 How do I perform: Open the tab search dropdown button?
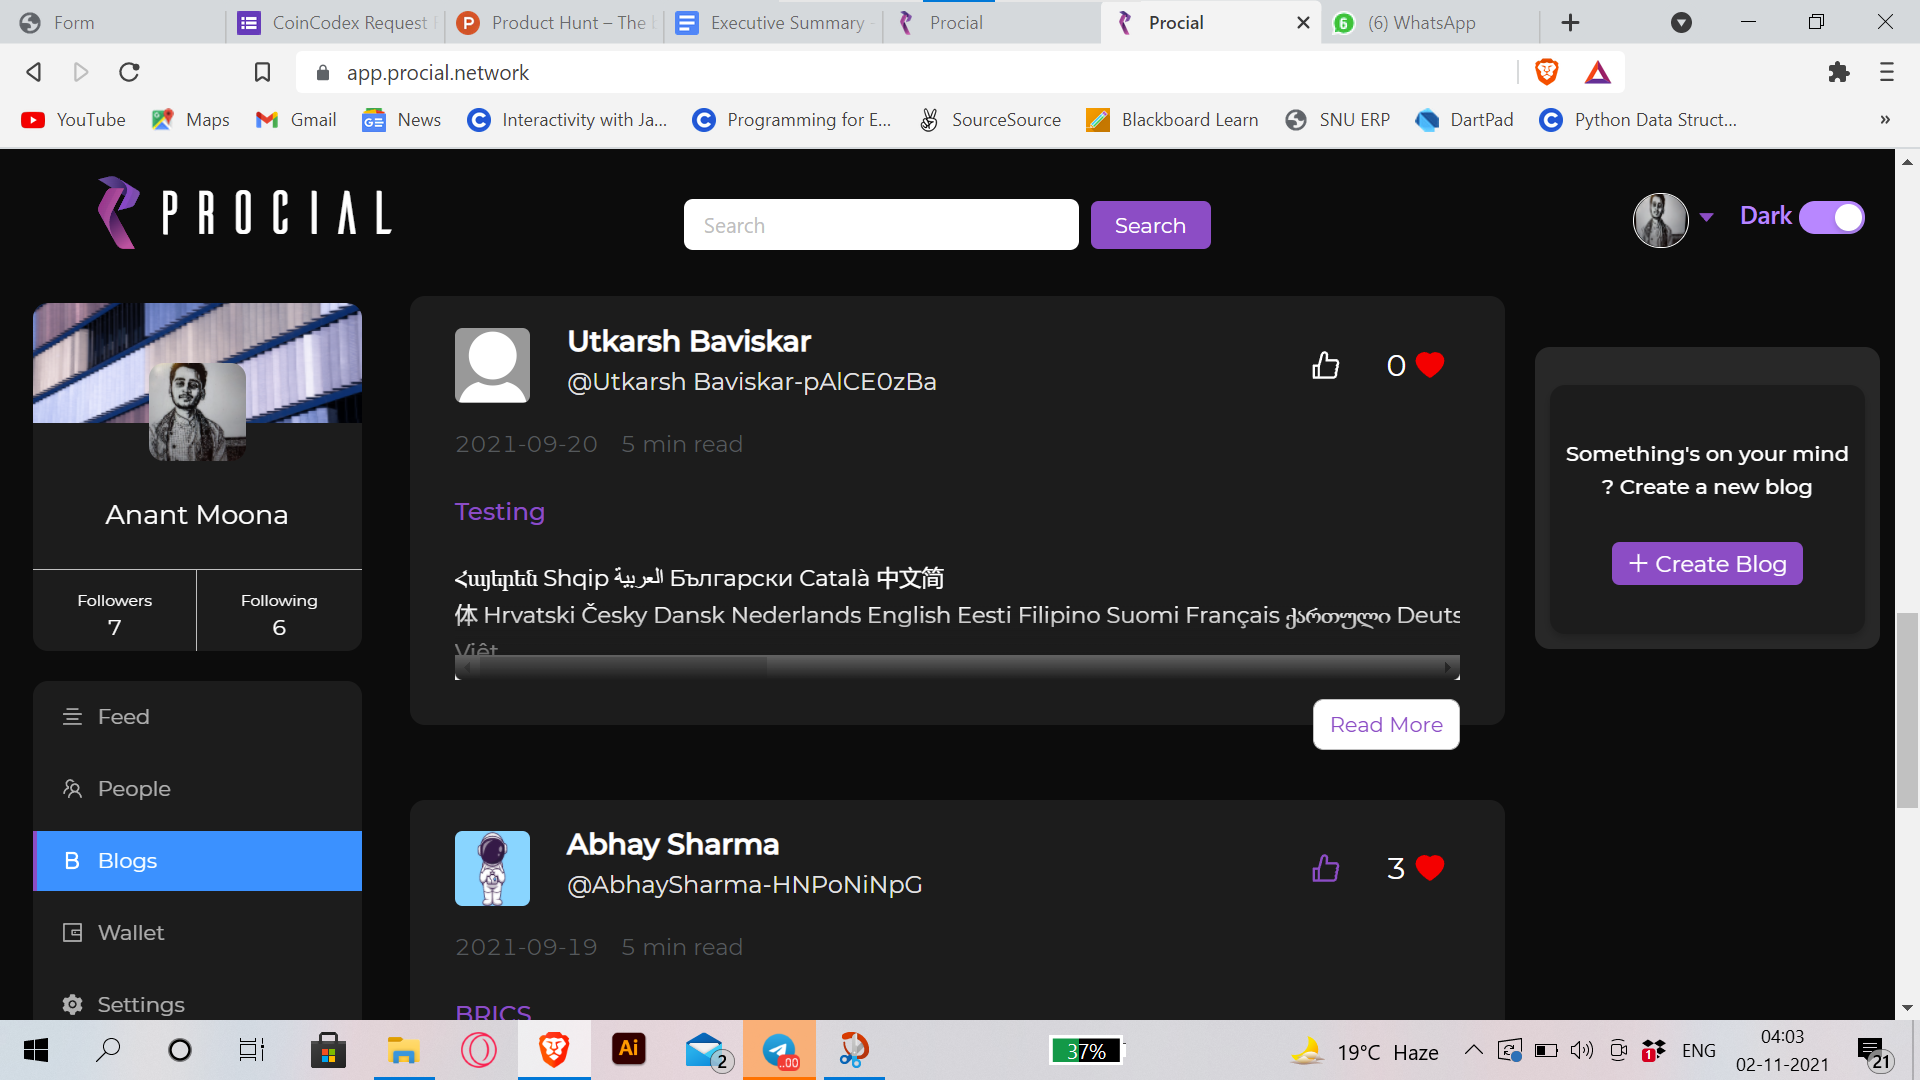tap(1681, 23)
